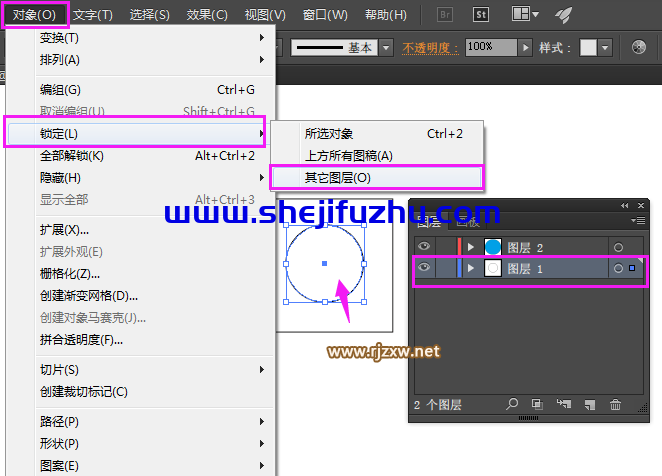The width and height of the screenshot is (662, 476).
Task: Click the rocket GPU performance icon
Action: pyautogui.click(x=564, y=15)
